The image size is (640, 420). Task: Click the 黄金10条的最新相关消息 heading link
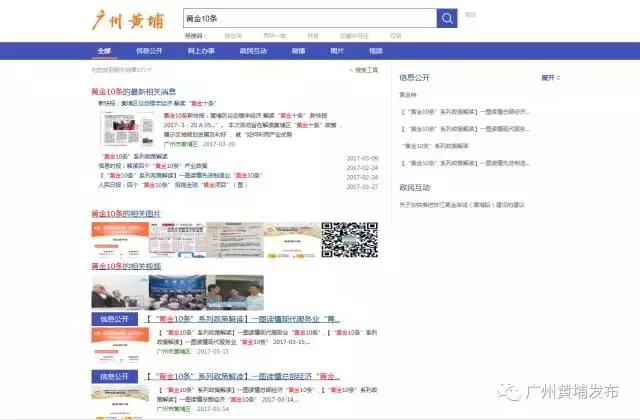point(135,92)
